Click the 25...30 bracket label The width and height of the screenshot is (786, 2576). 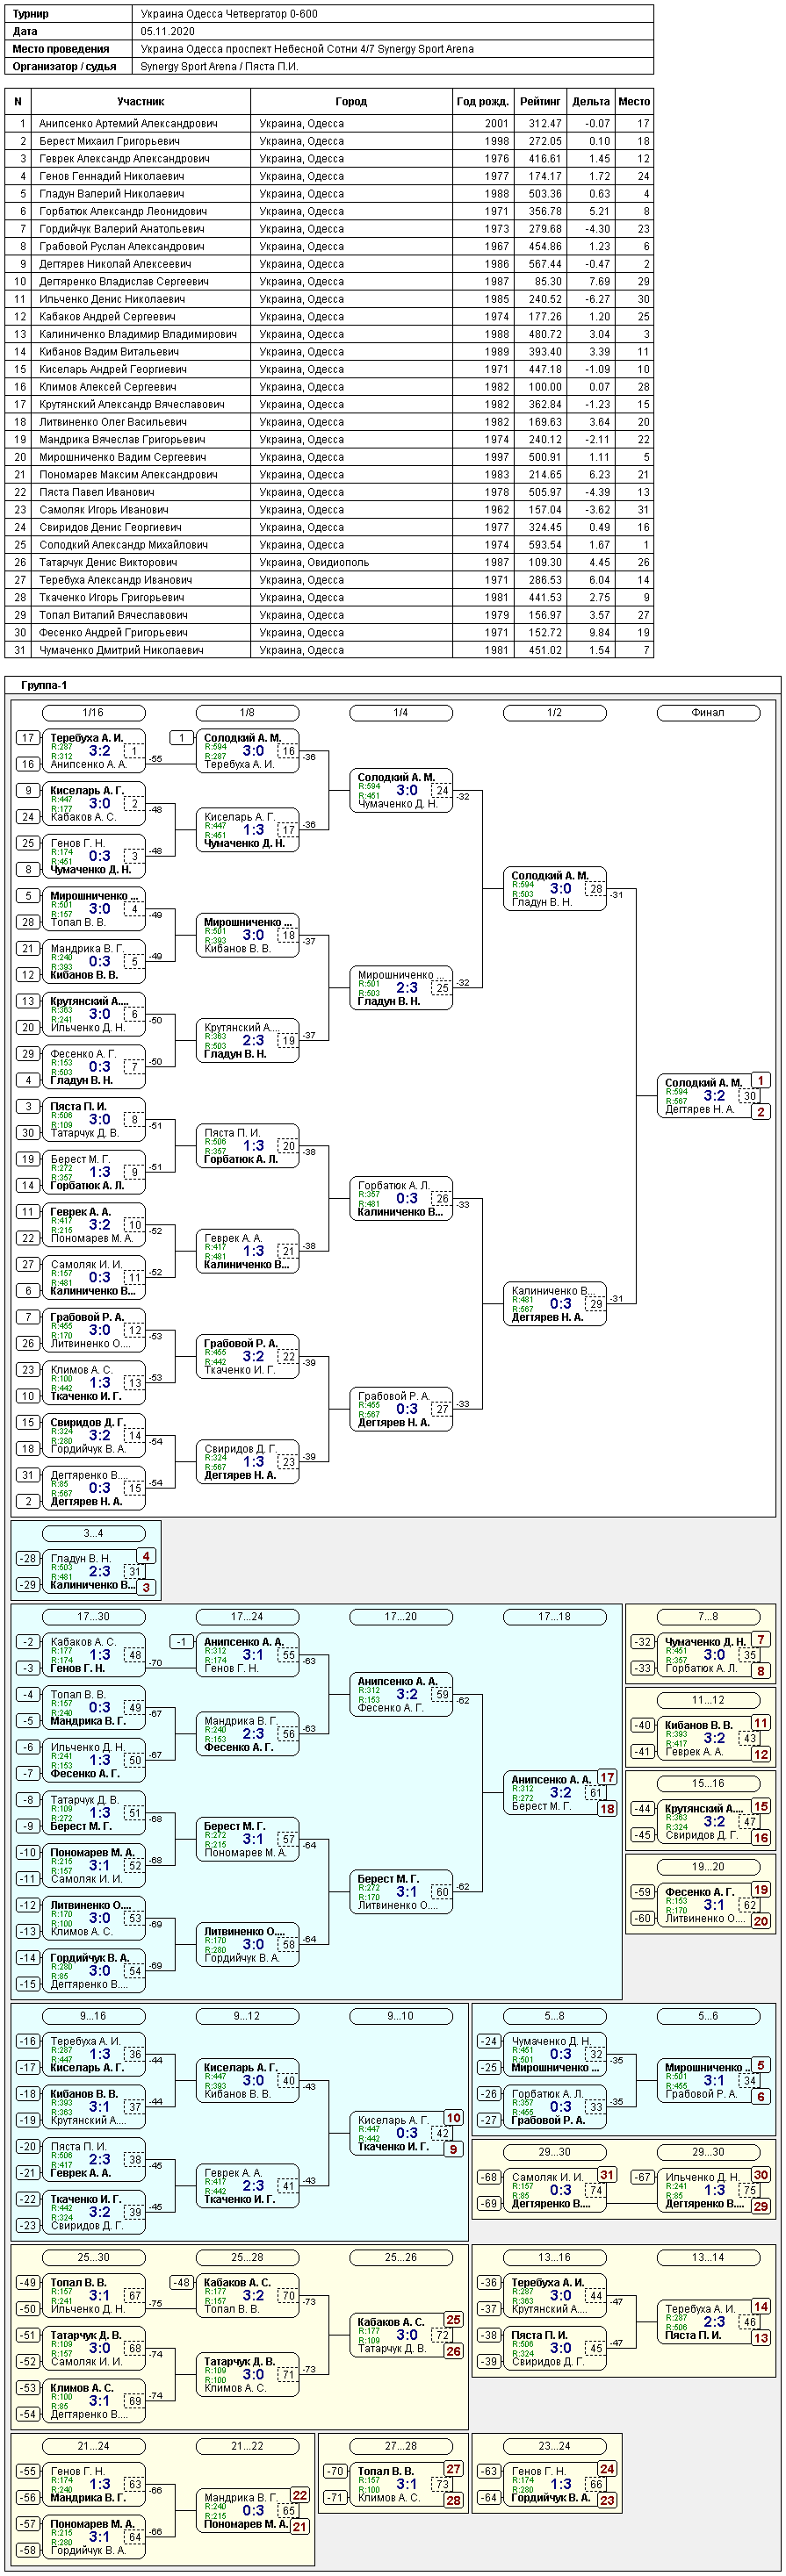[93, 2257]
